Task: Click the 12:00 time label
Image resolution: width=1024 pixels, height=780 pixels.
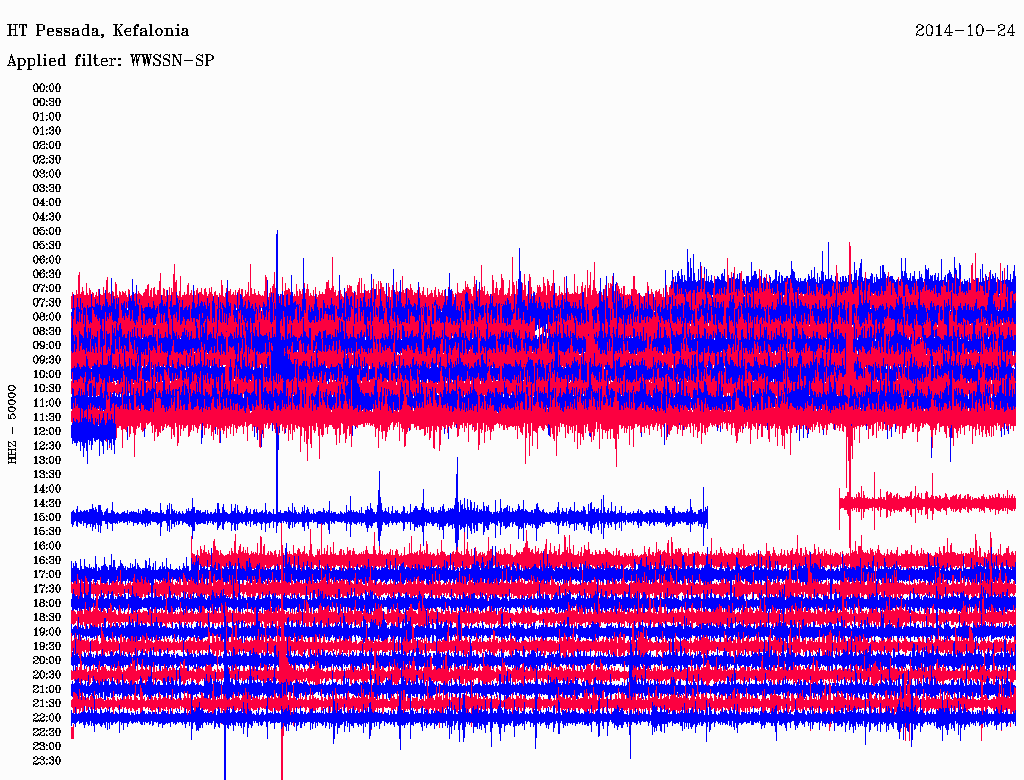Action: pyautogui.click(x=47, y=431)
